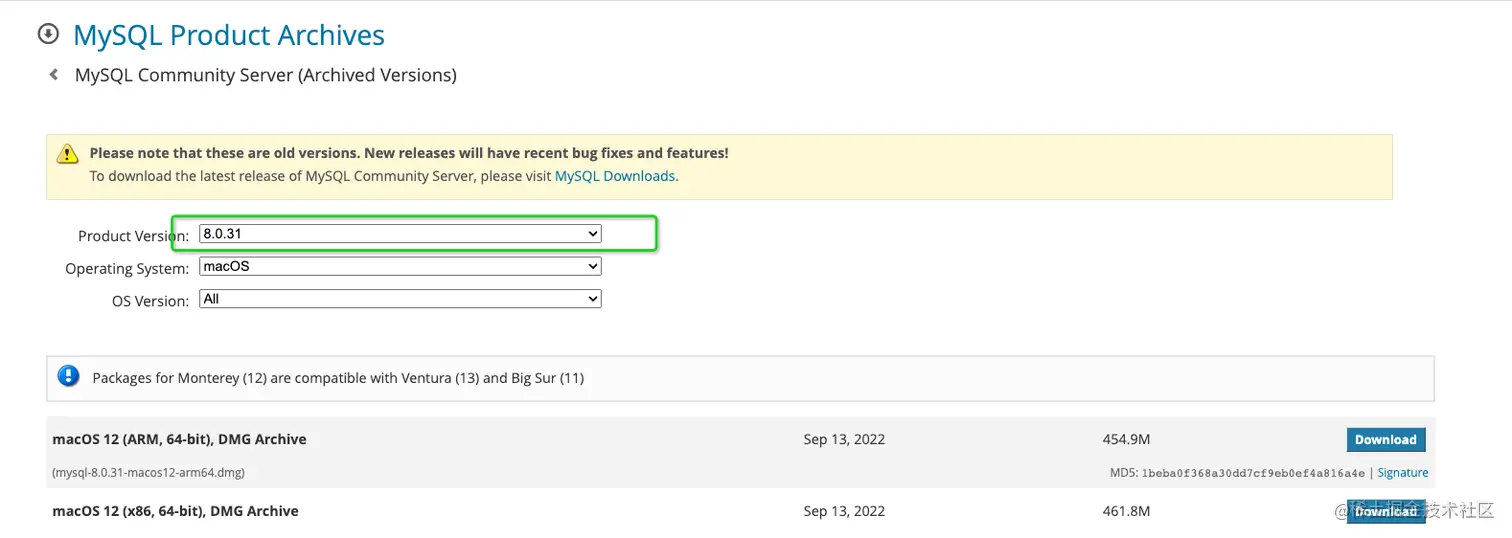This screenshot has width=1512, height=538.
Task: Click the MySQL Product Archives heading
Action: pyautogui.click(x=229, y=35)
